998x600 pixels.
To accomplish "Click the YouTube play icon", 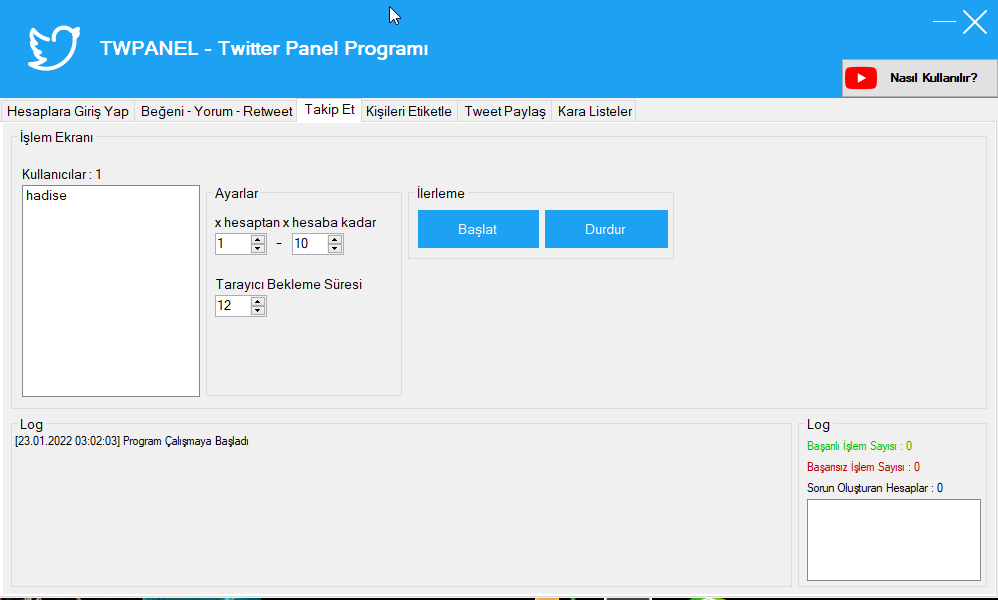I will (x=861, y=78).
